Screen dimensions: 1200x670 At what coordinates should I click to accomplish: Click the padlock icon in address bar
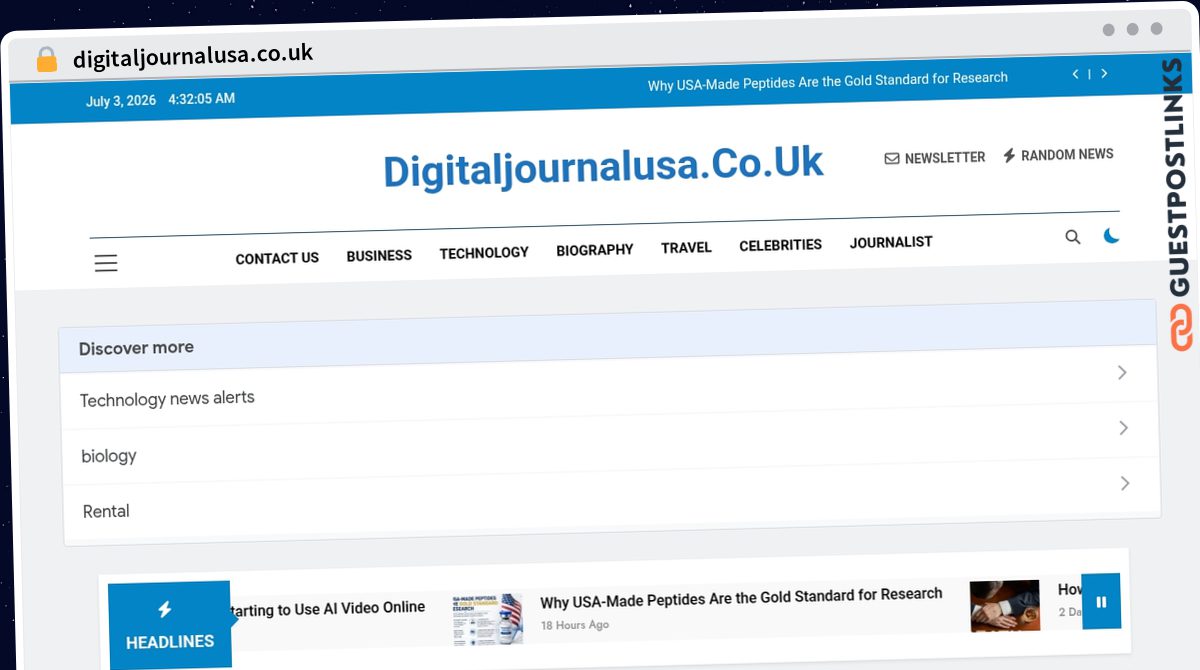point(47,60)
